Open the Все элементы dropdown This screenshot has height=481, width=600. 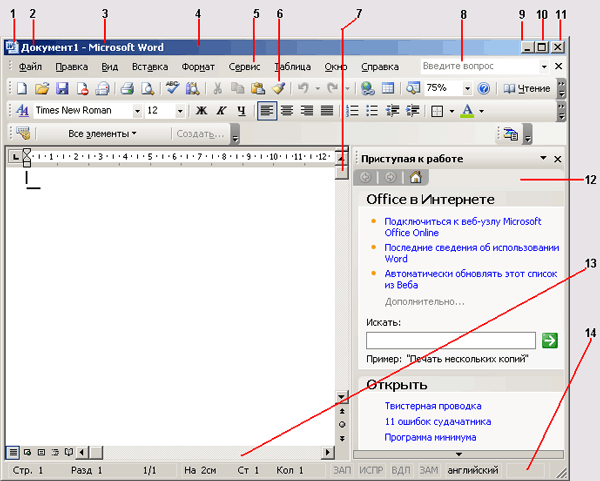pyautogui.click(x=102, y=134)
